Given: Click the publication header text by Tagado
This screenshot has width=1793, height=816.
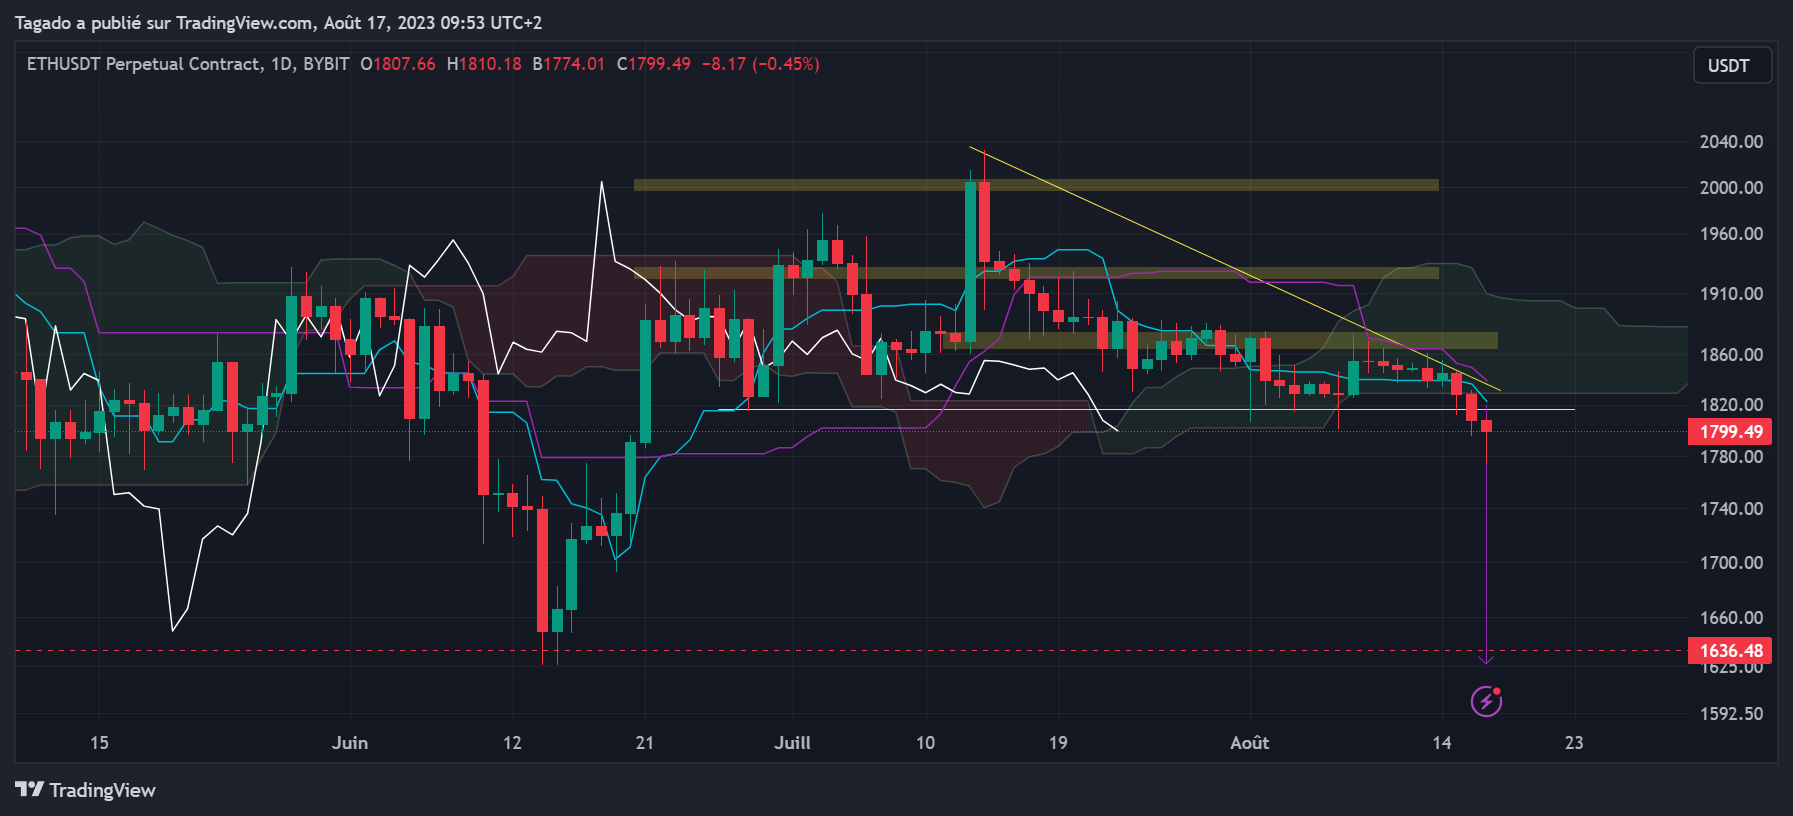Looking at the screenshot, I should [278, 22].
